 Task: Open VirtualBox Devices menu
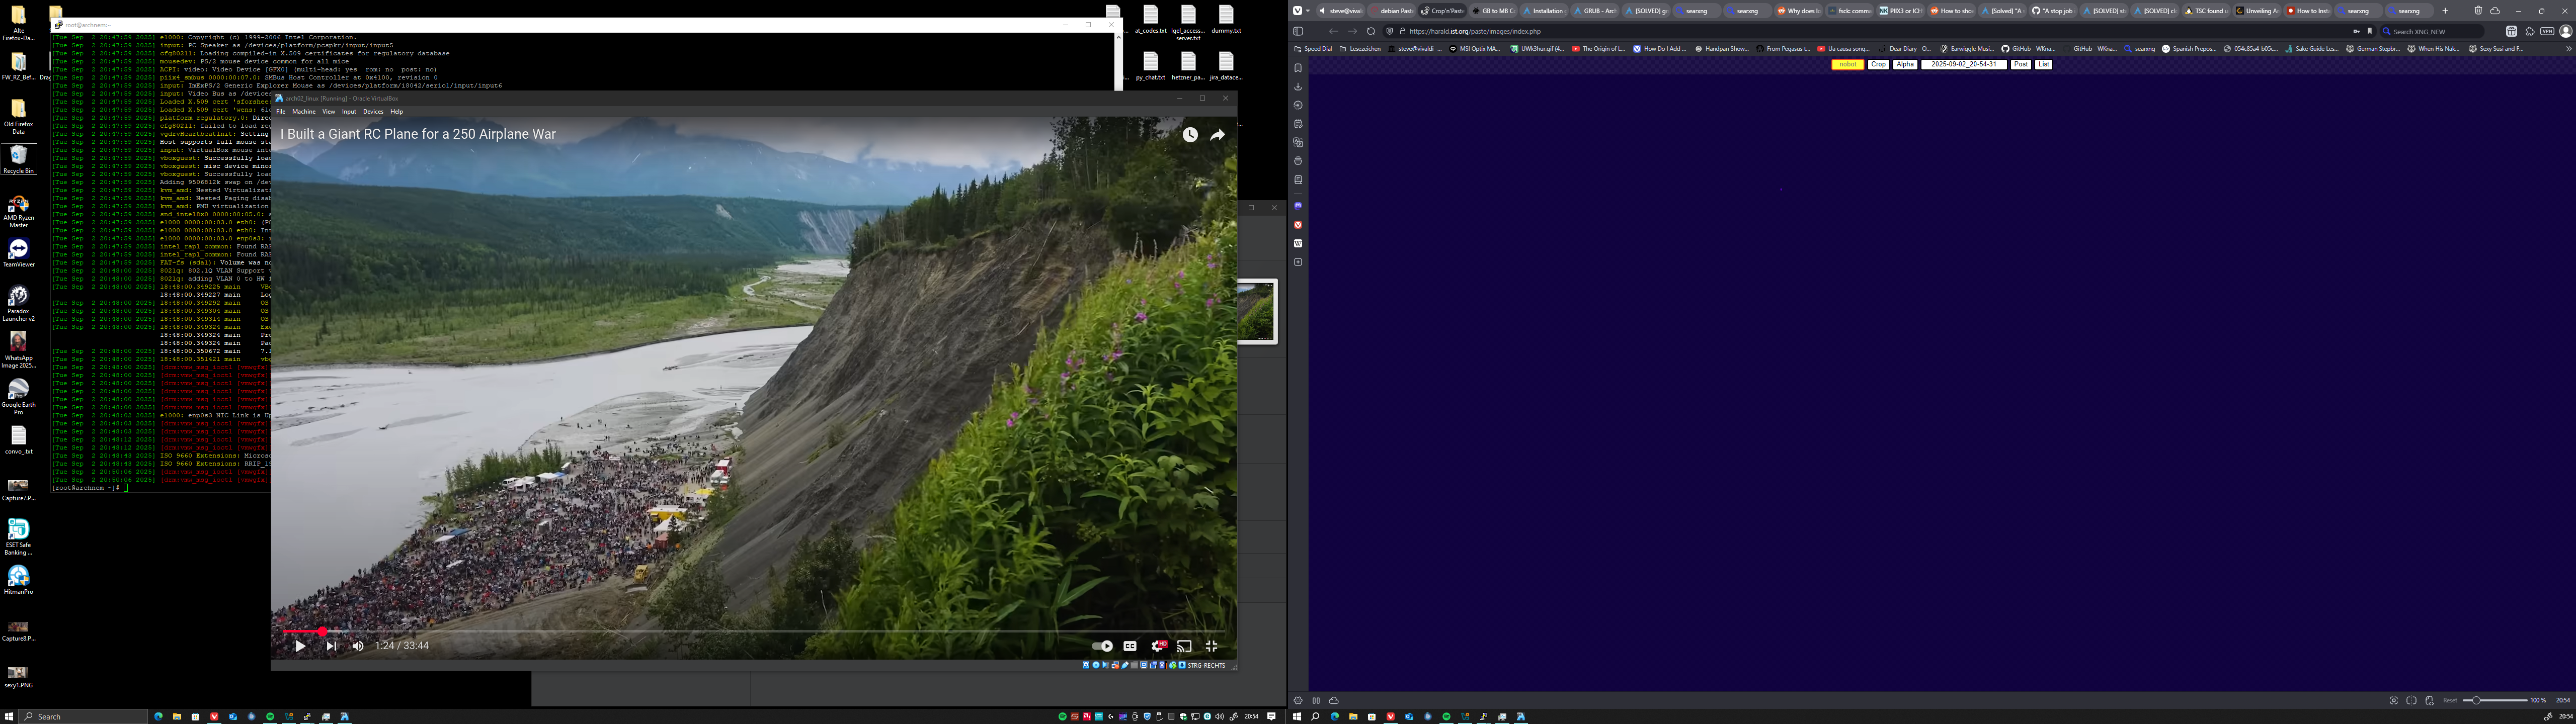click(373, 111)
